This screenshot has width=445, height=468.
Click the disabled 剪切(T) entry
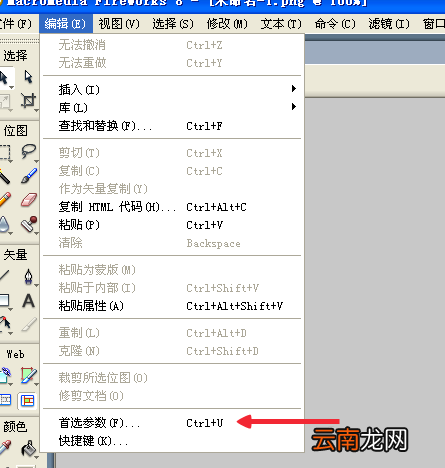pos(172,153)
